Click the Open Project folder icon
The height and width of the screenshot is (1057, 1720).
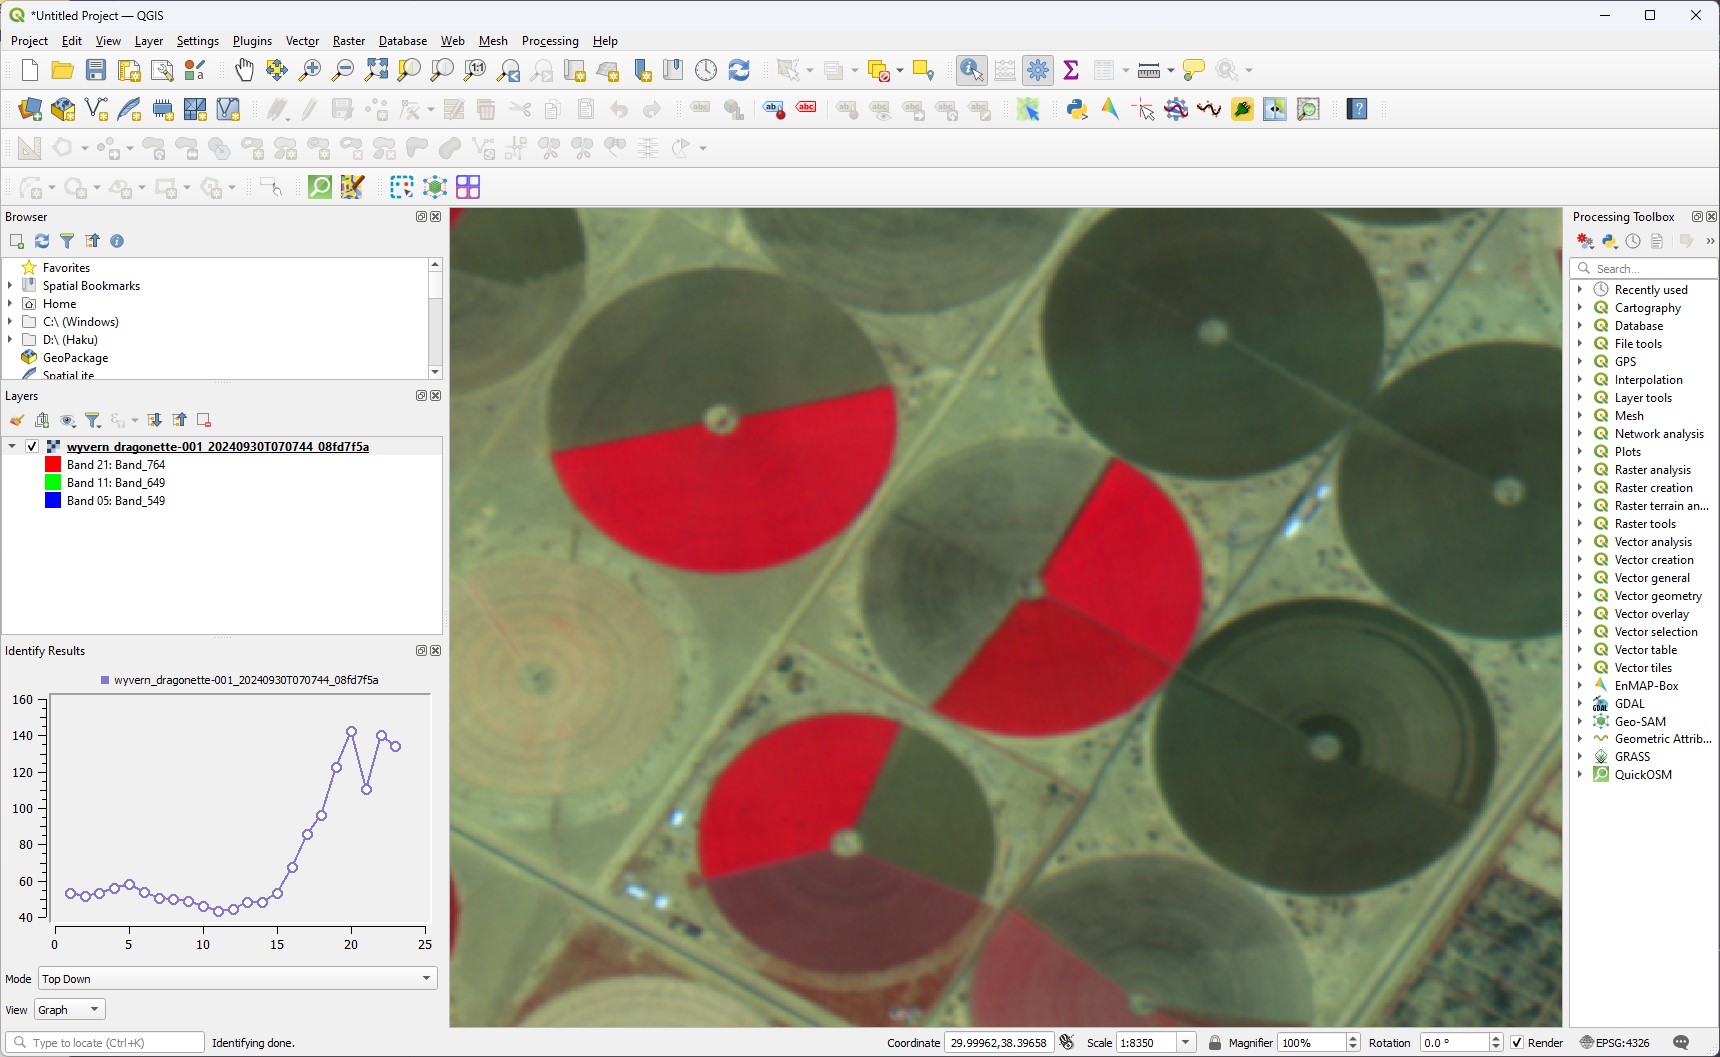pos(62,70)
